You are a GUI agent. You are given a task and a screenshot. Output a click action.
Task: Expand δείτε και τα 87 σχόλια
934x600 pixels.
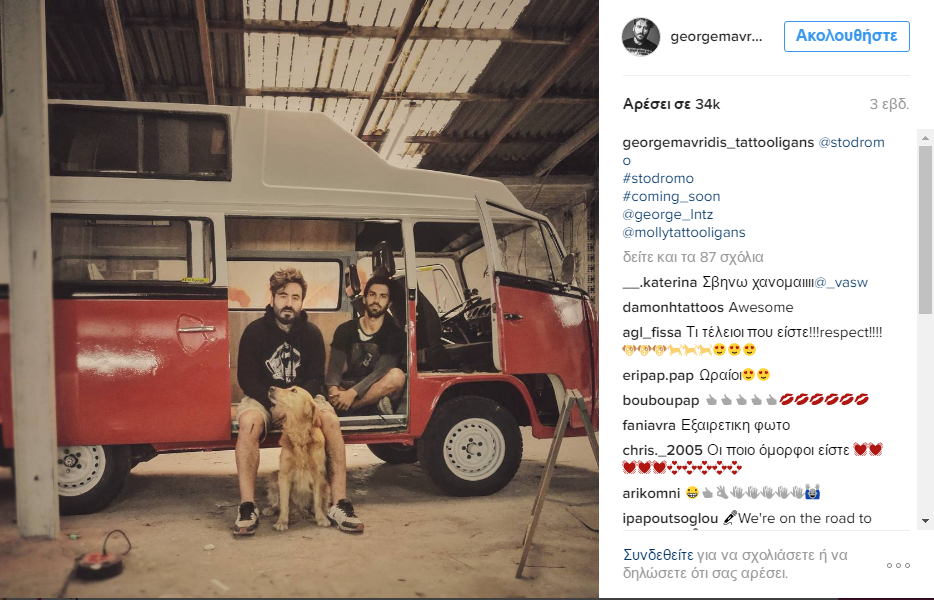[693, 257]
